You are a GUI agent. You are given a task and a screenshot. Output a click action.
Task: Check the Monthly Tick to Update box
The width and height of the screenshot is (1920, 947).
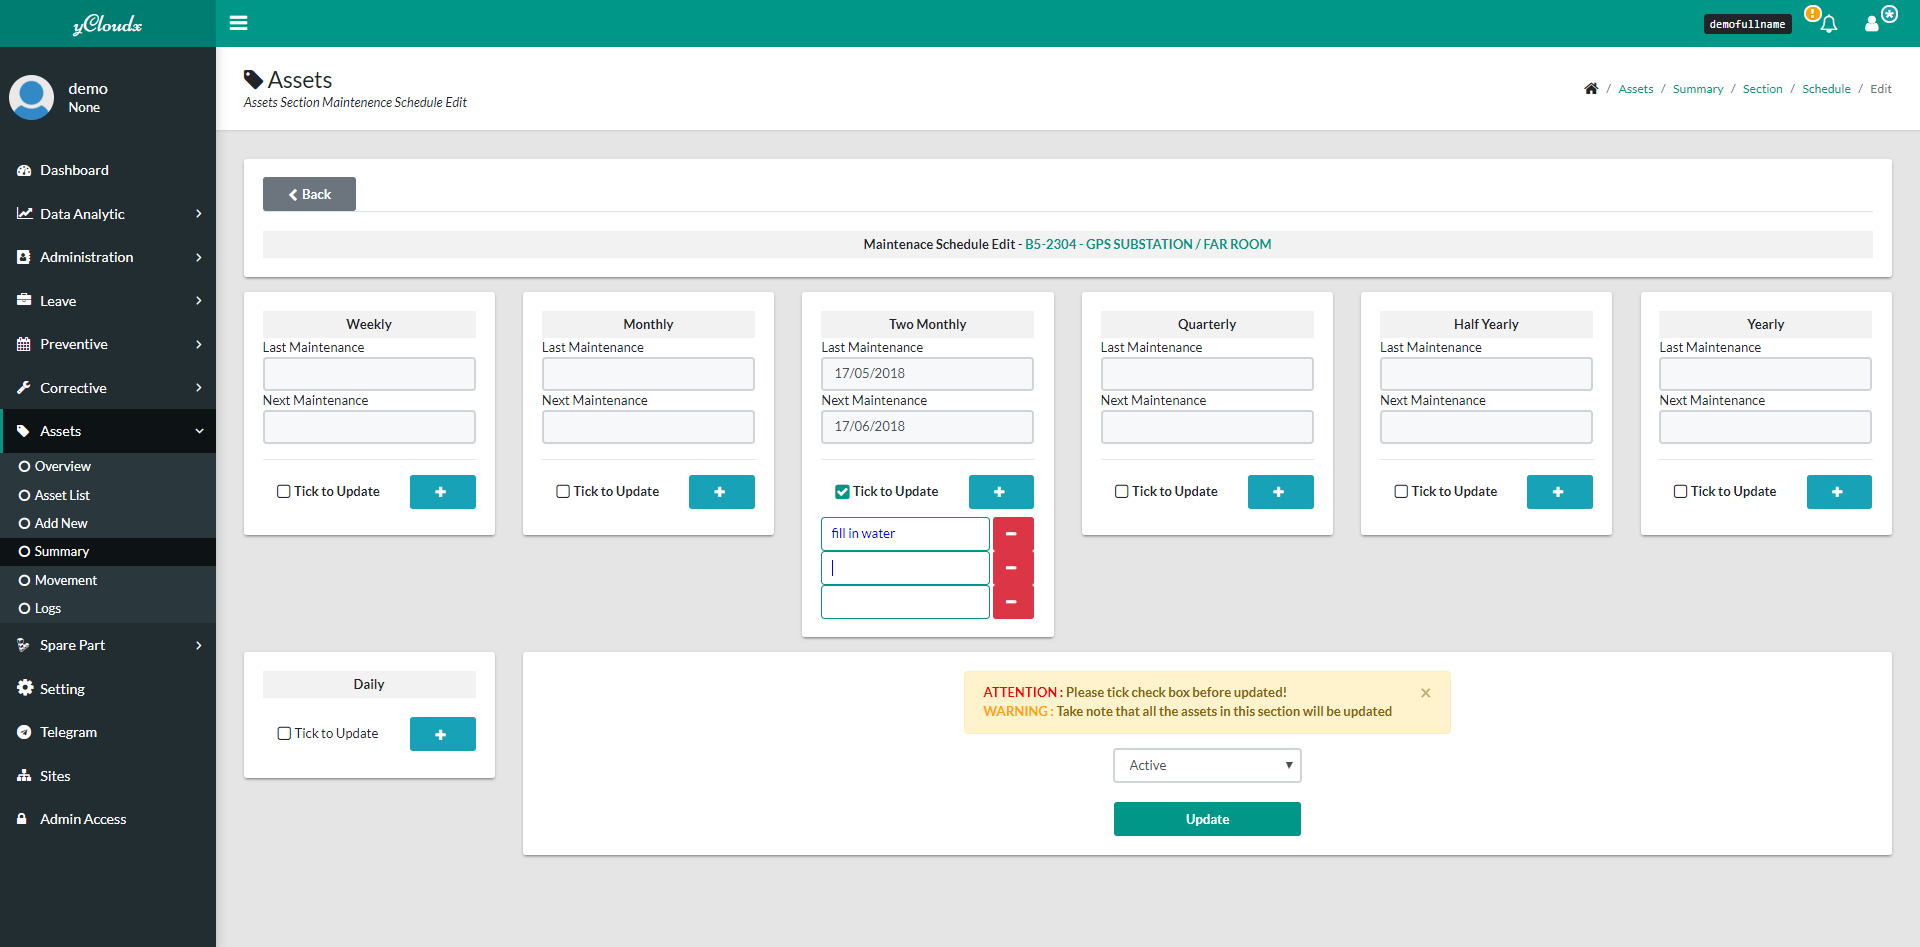[563, 492]
